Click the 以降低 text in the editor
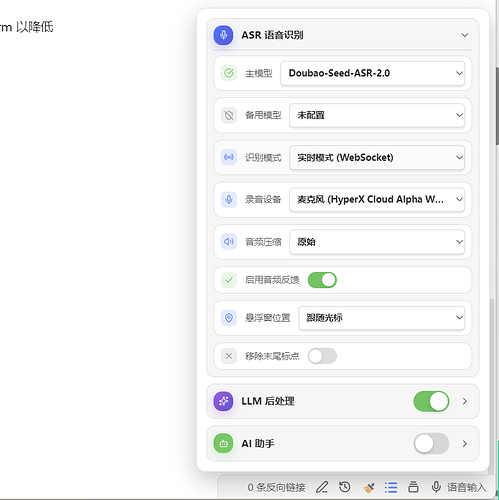499x500 pixels. click(x=35, y=27)
